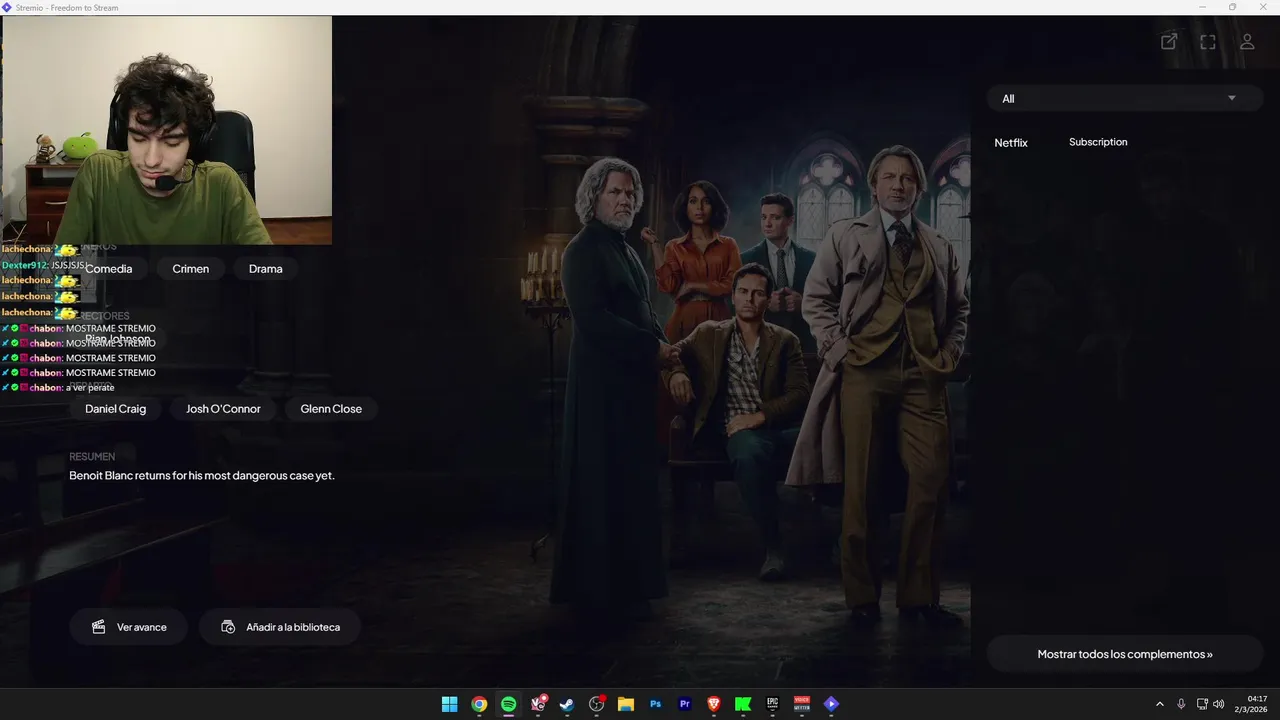Open the Windows Start menu
The width and height of the screenshot is (1280, 720).
point(450,704)
